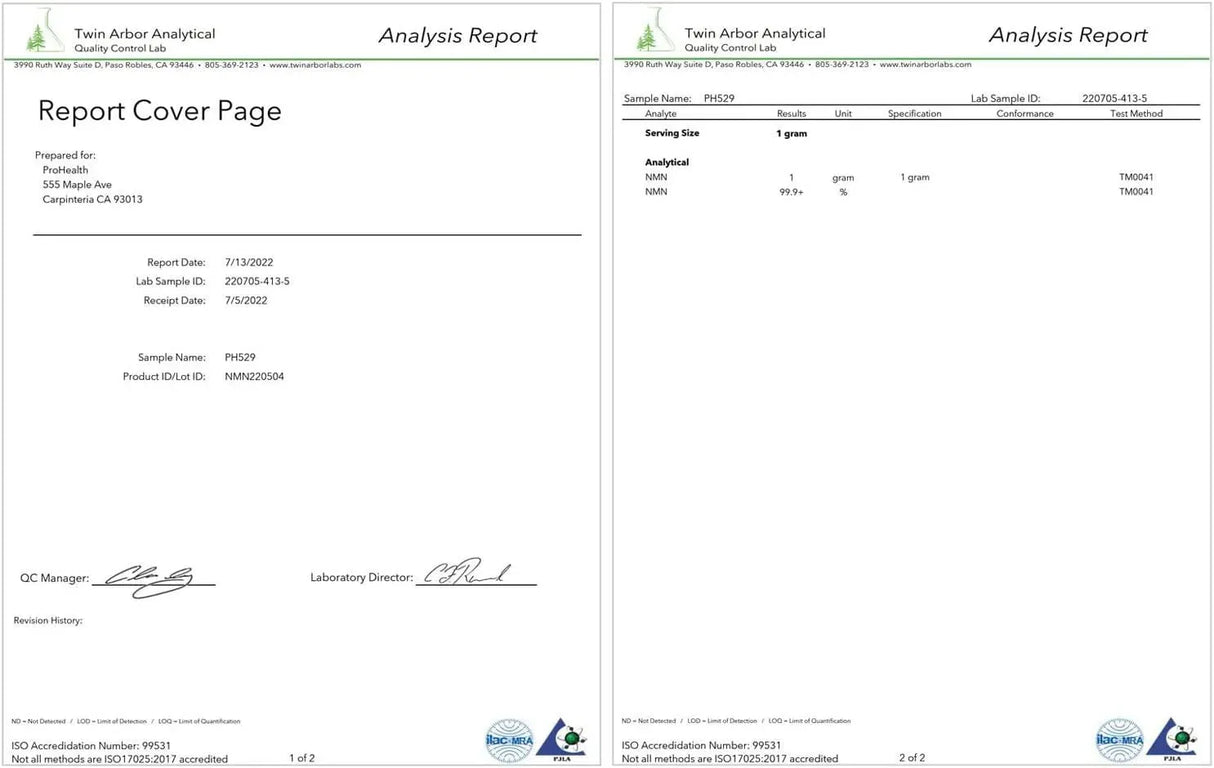Select the Report Date value 7/13/2022
Viewport: 1214px width, 768px height.
coord(249,263)
